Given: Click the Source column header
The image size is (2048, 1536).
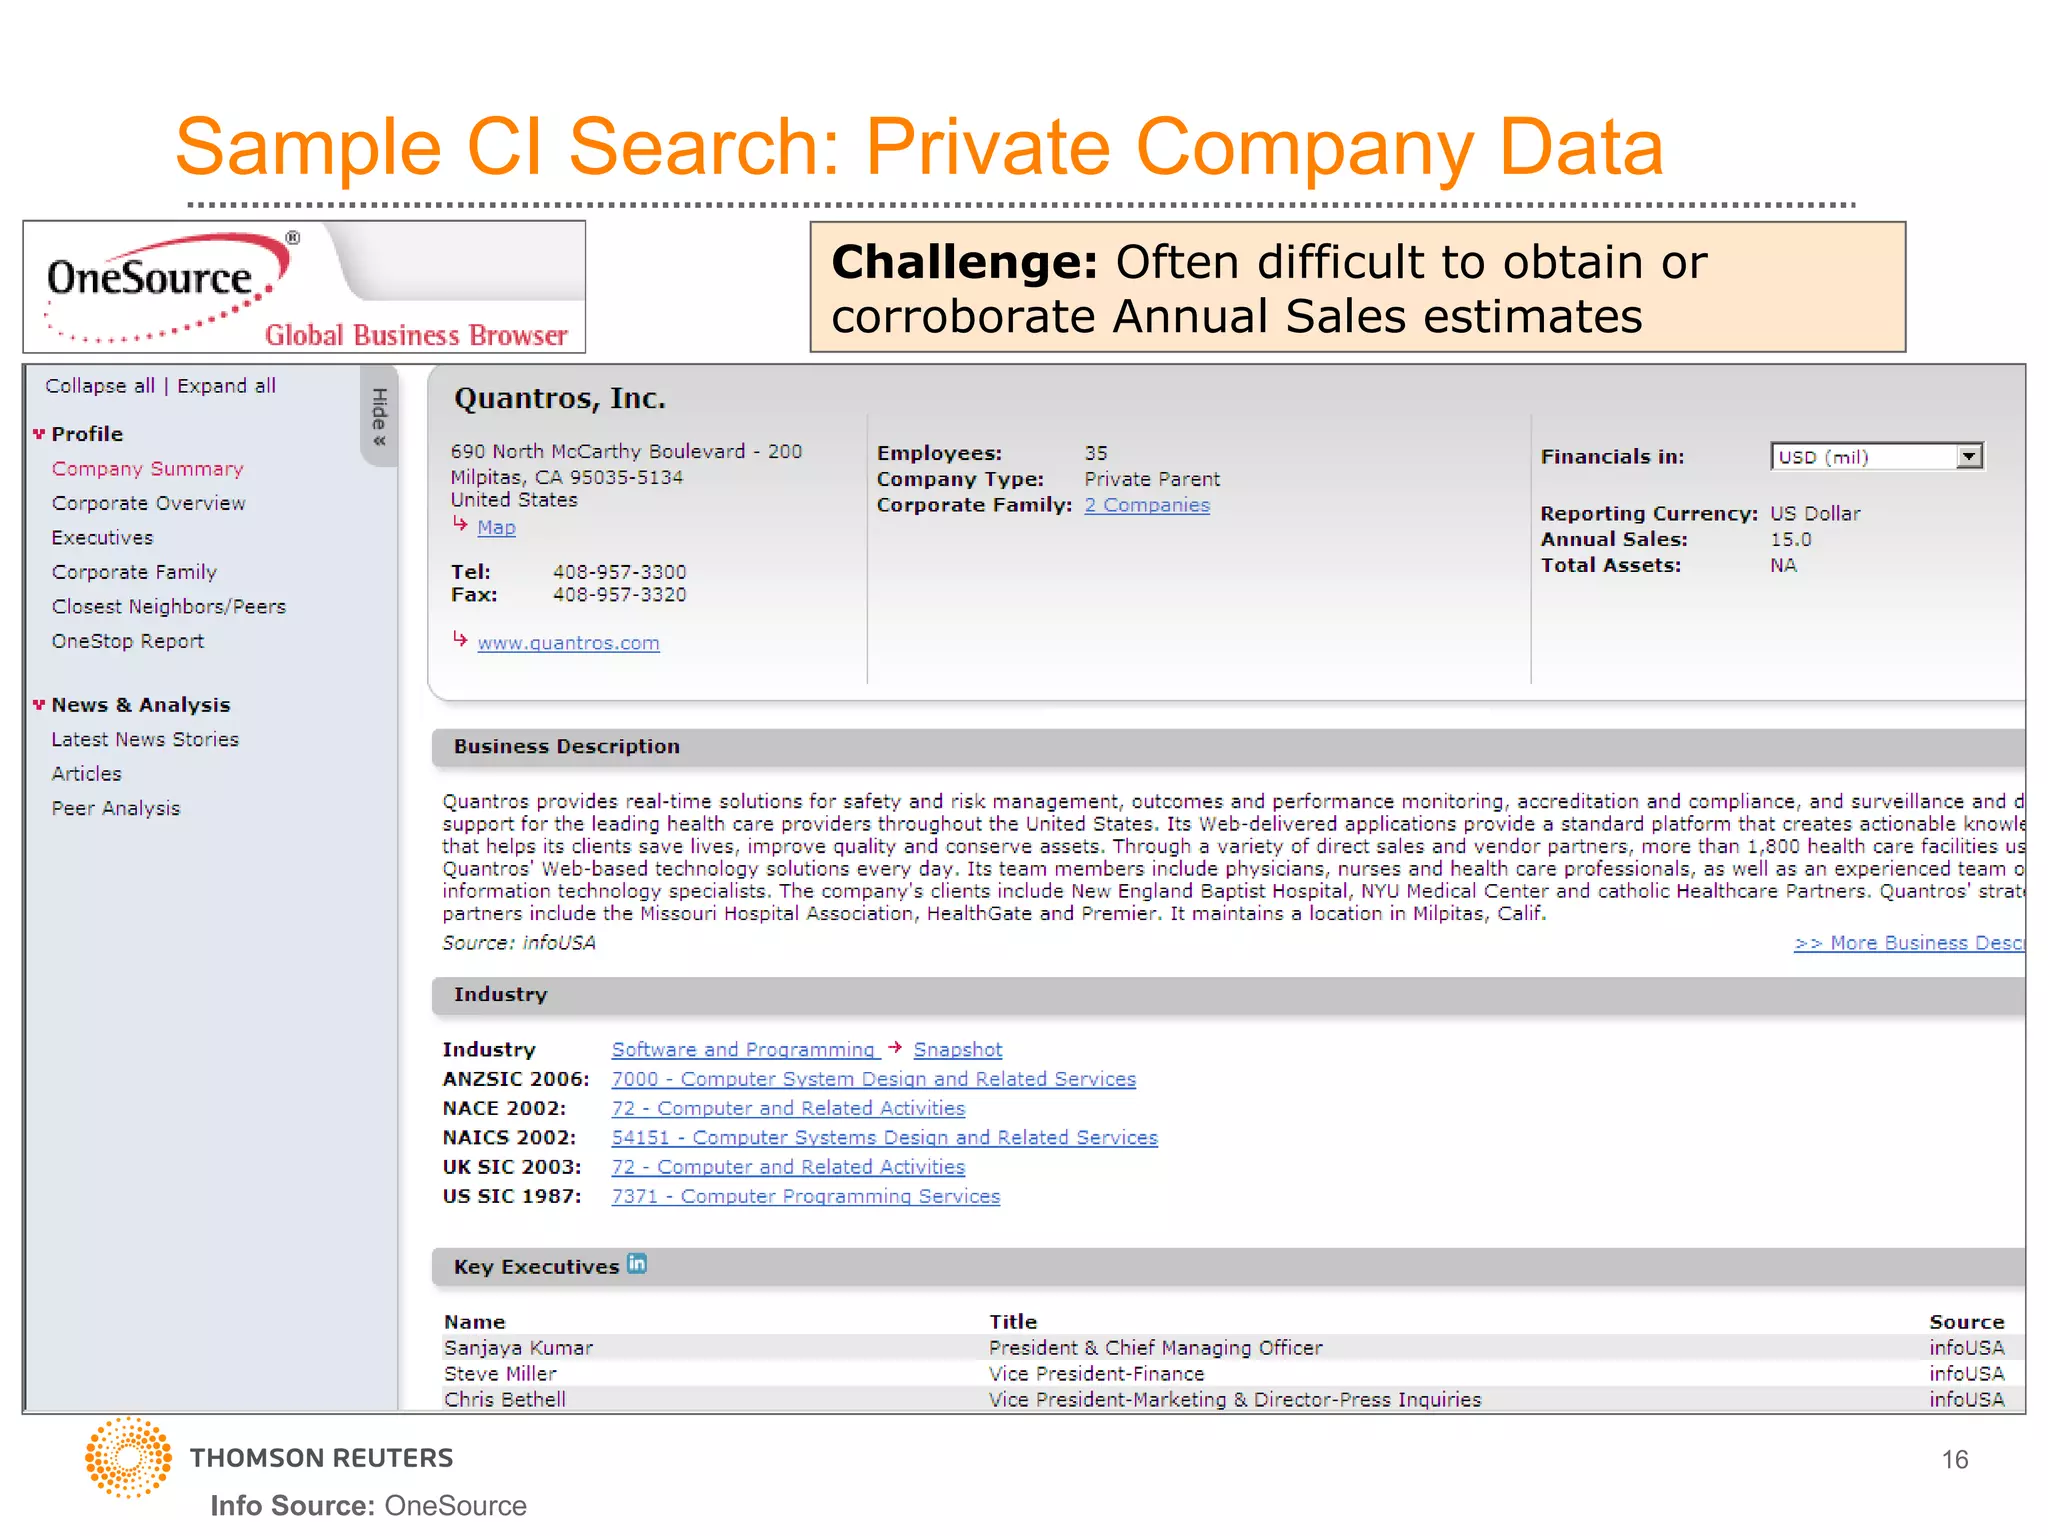Looking at the screenshot, I should [1967, 1322].
